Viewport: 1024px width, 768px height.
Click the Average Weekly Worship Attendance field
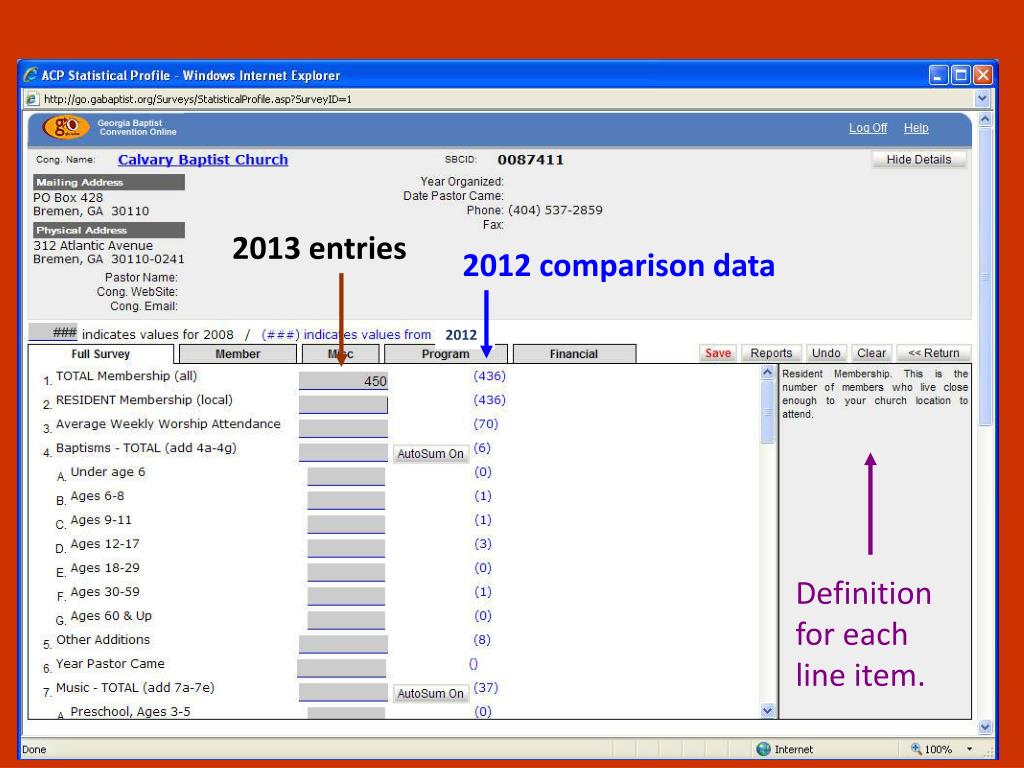pyautogui.click(x=344, y=429)
